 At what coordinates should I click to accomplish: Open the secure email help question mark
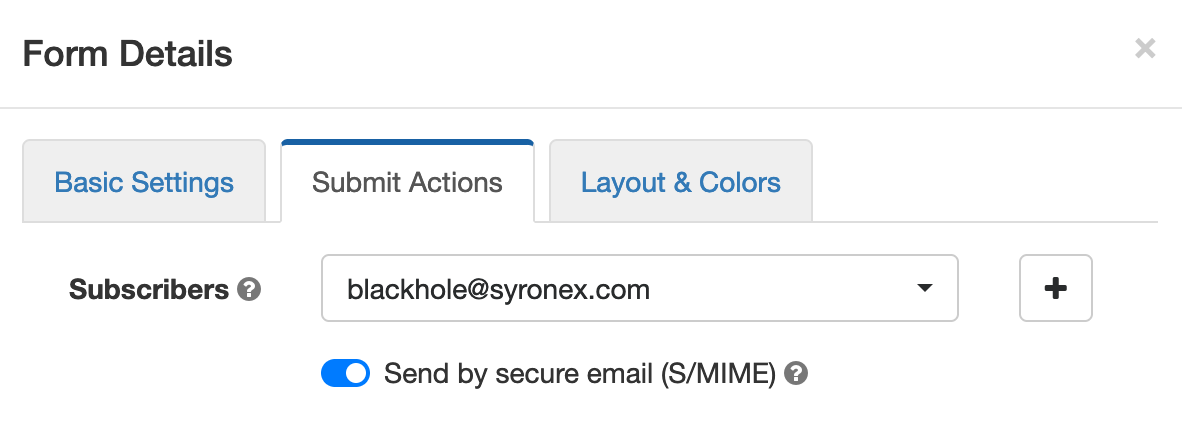coord(796,373)
